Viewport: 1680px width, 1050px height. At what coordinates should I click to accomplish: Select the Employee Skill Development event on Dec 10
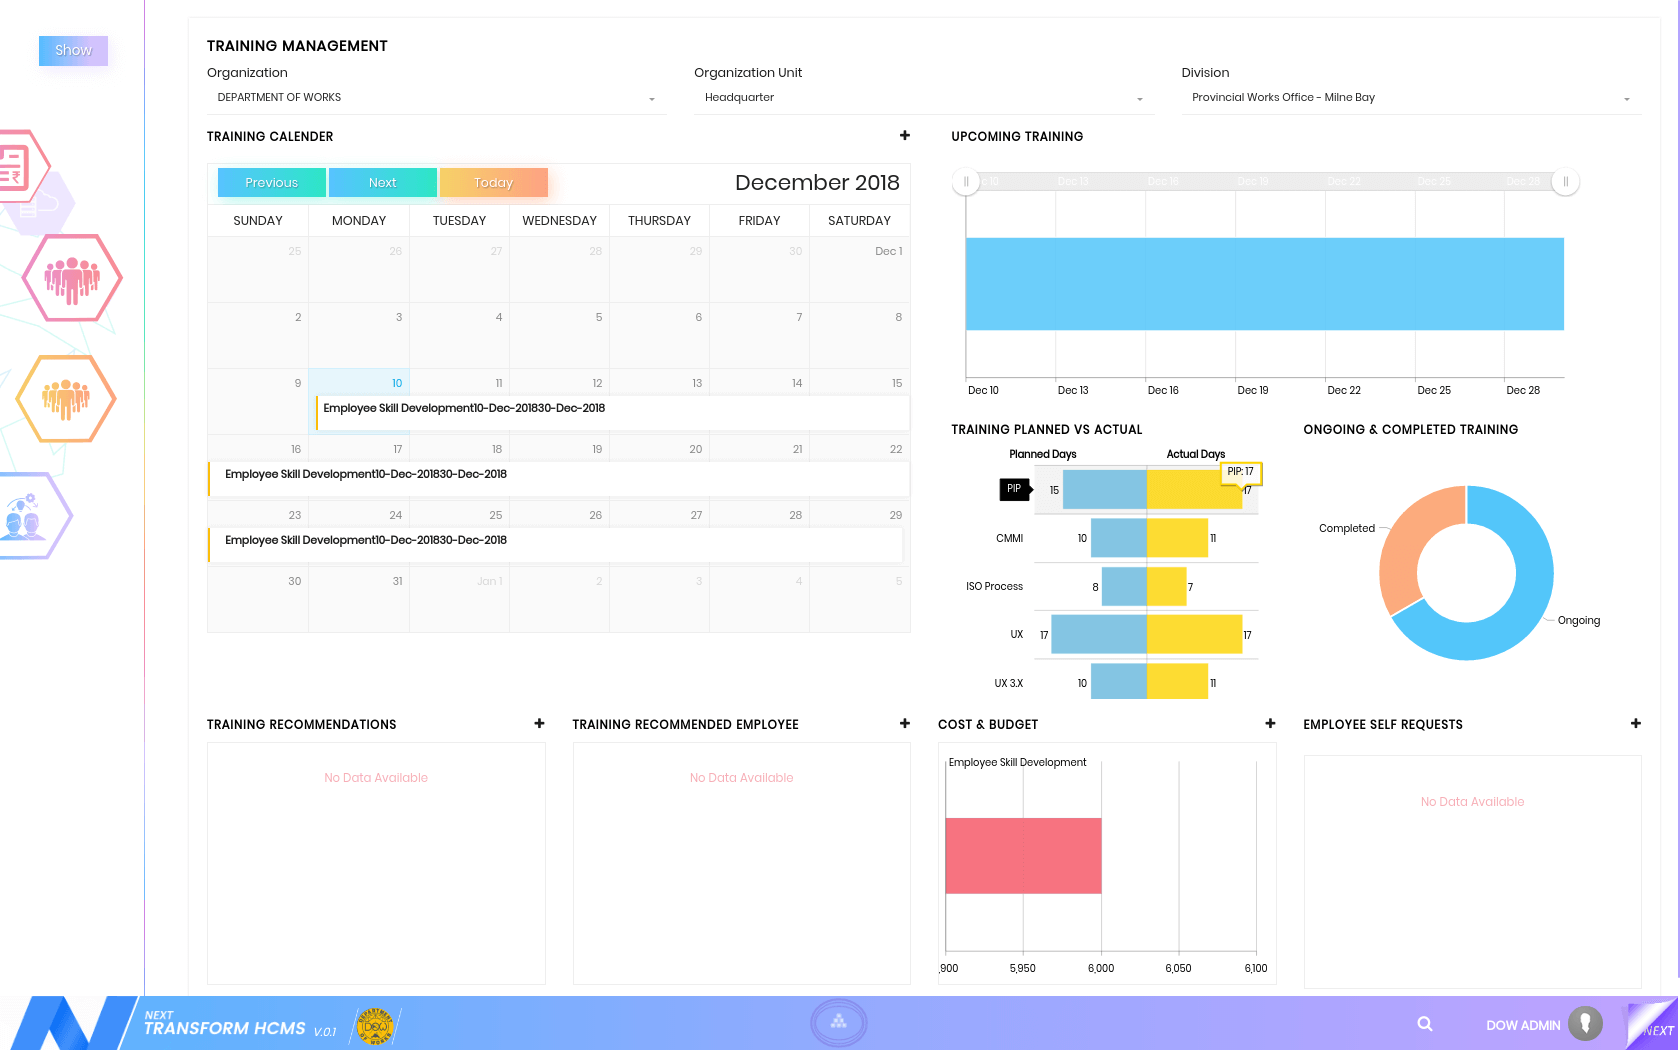pos(464,408)
